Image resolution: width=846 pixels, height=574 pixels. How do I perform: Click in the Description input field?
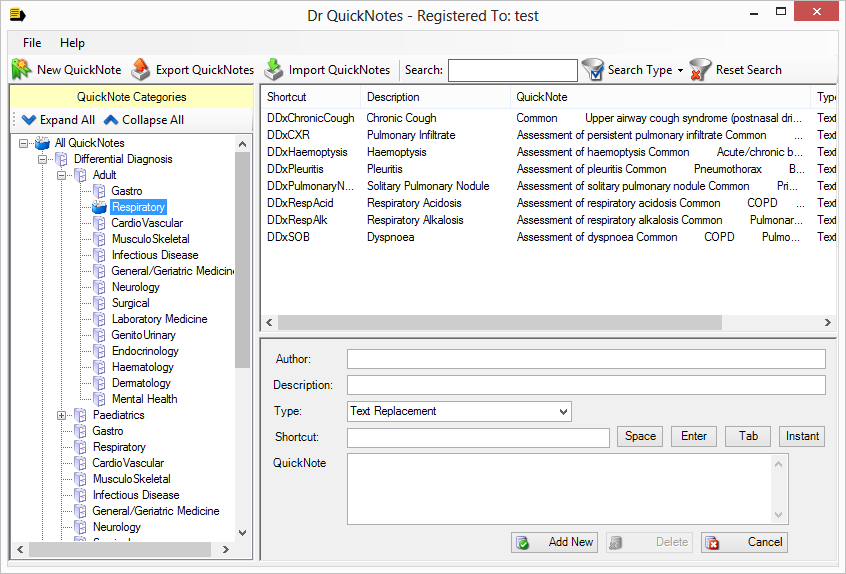pyautogui.click(x=586, y=385)
